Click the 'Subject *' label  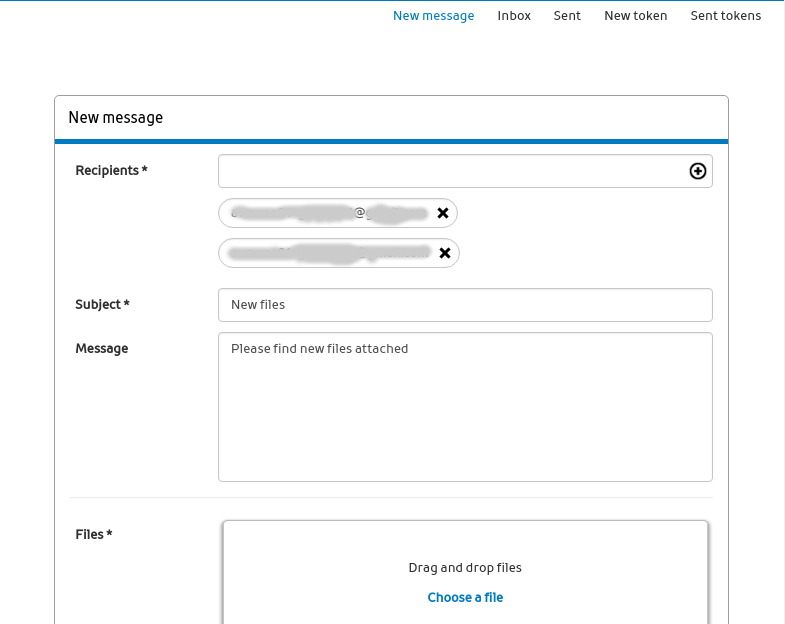(102, 305)
